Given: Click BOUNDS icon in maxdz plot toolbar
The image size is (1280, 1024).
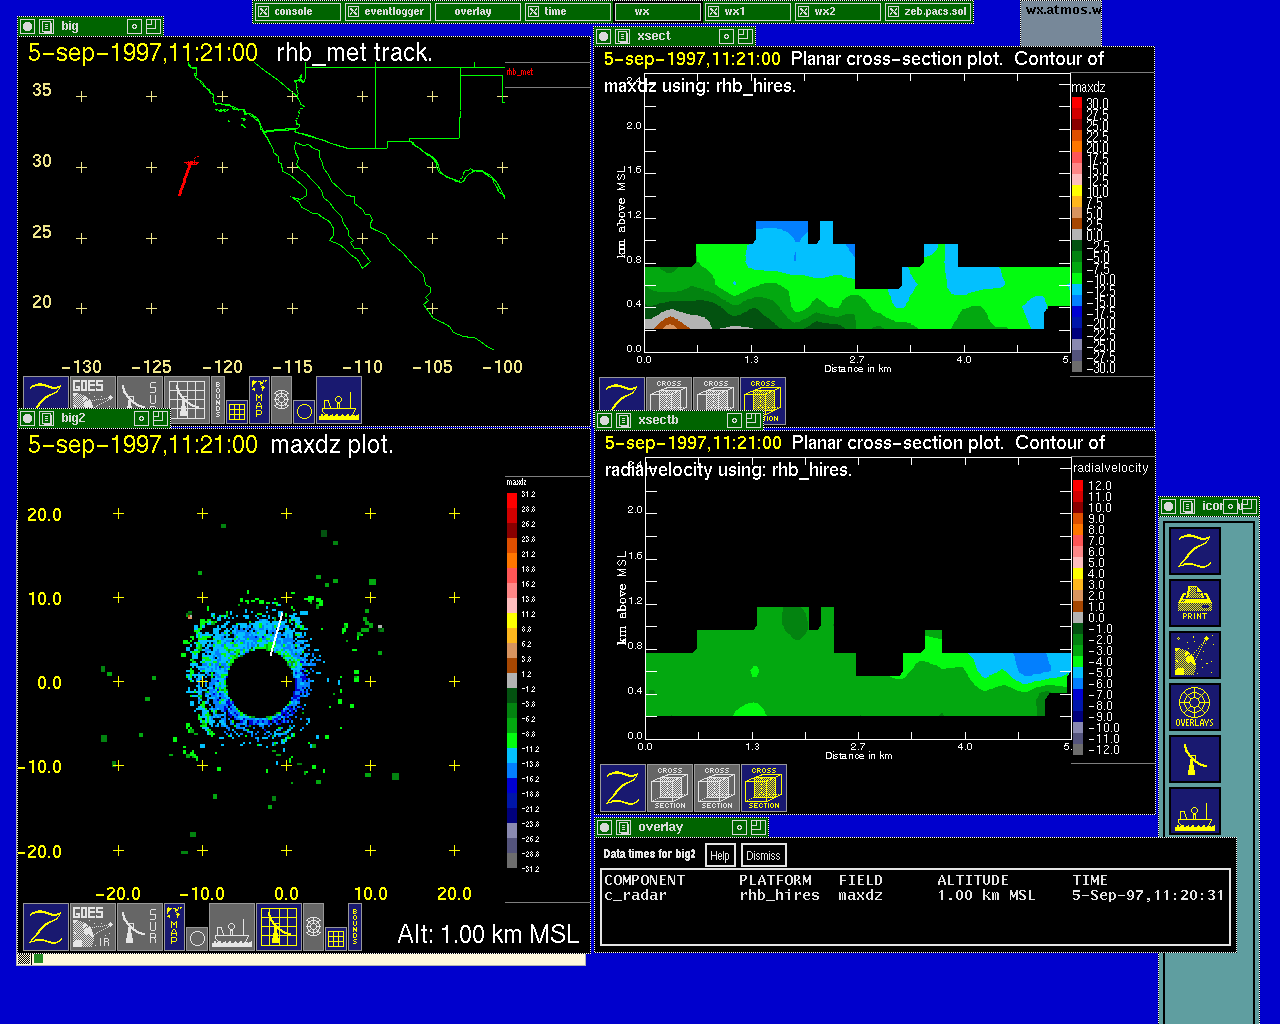Looking at the screenshot, I should click(355, 927).
